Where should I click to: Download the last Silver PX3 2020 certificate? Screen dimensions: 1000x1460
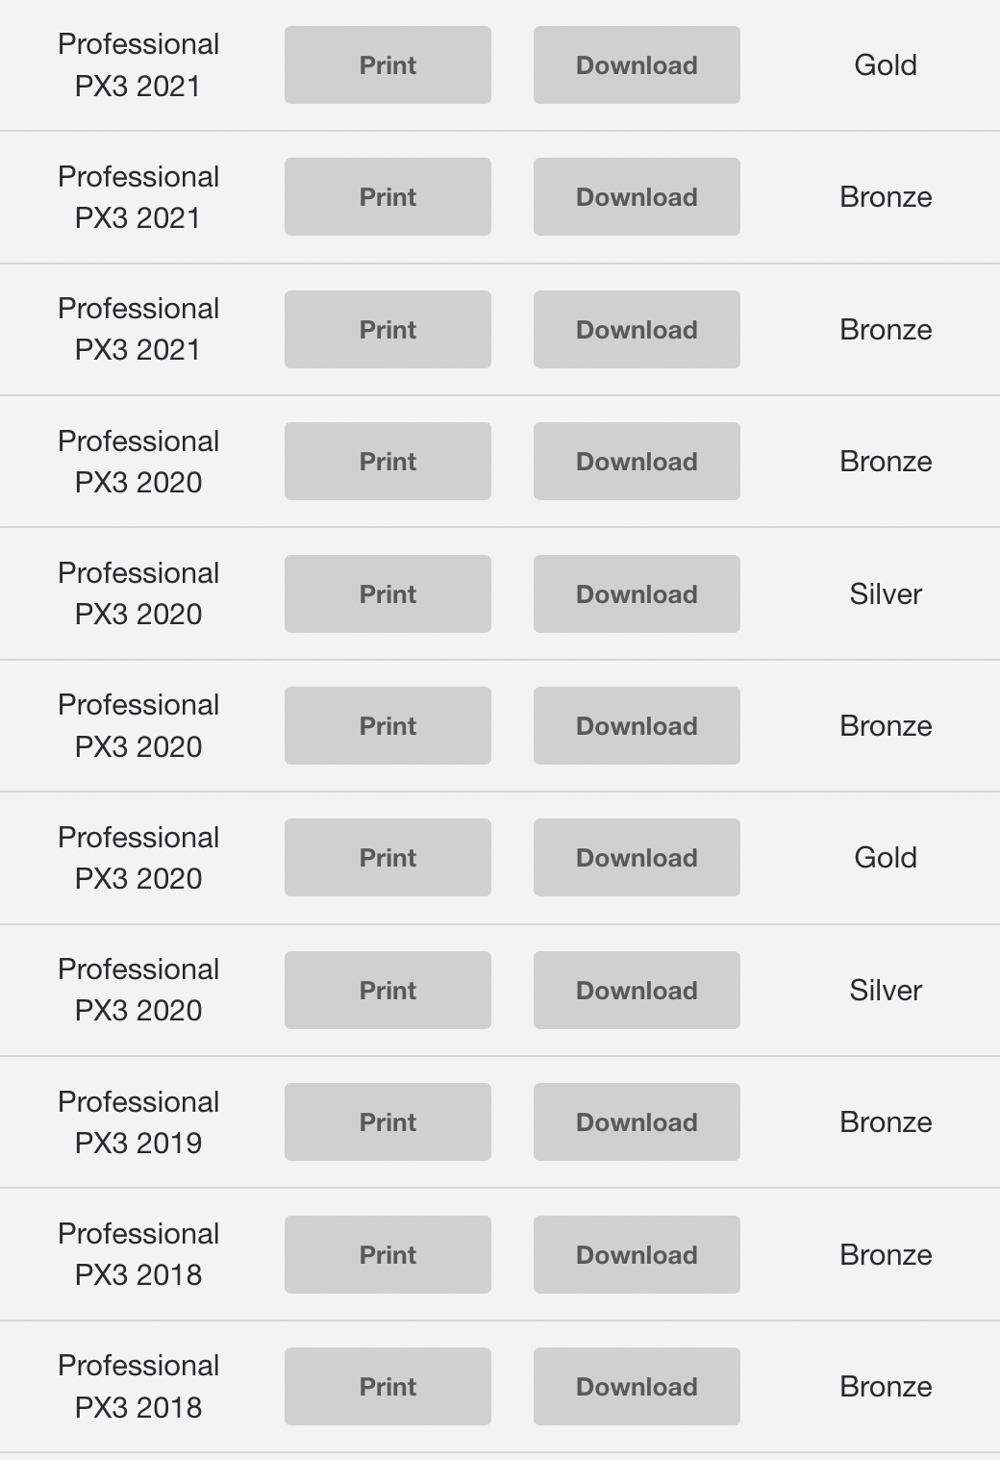(636, 990)
